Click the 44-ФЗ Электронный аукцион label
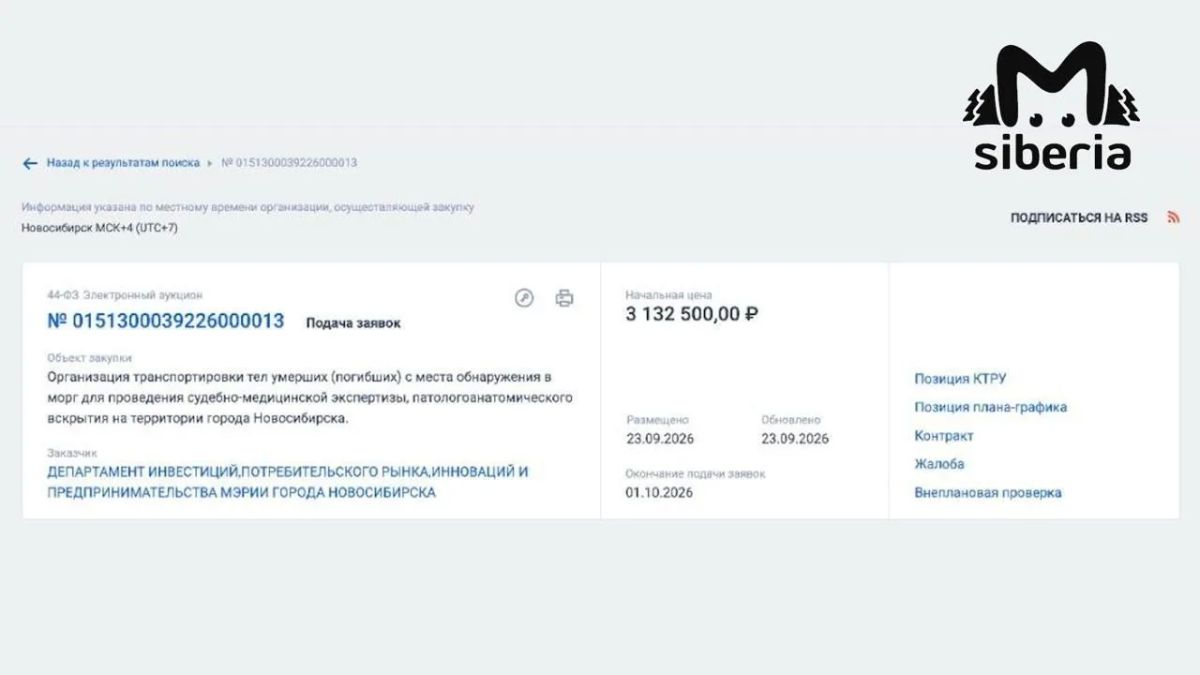 point(125,295)
